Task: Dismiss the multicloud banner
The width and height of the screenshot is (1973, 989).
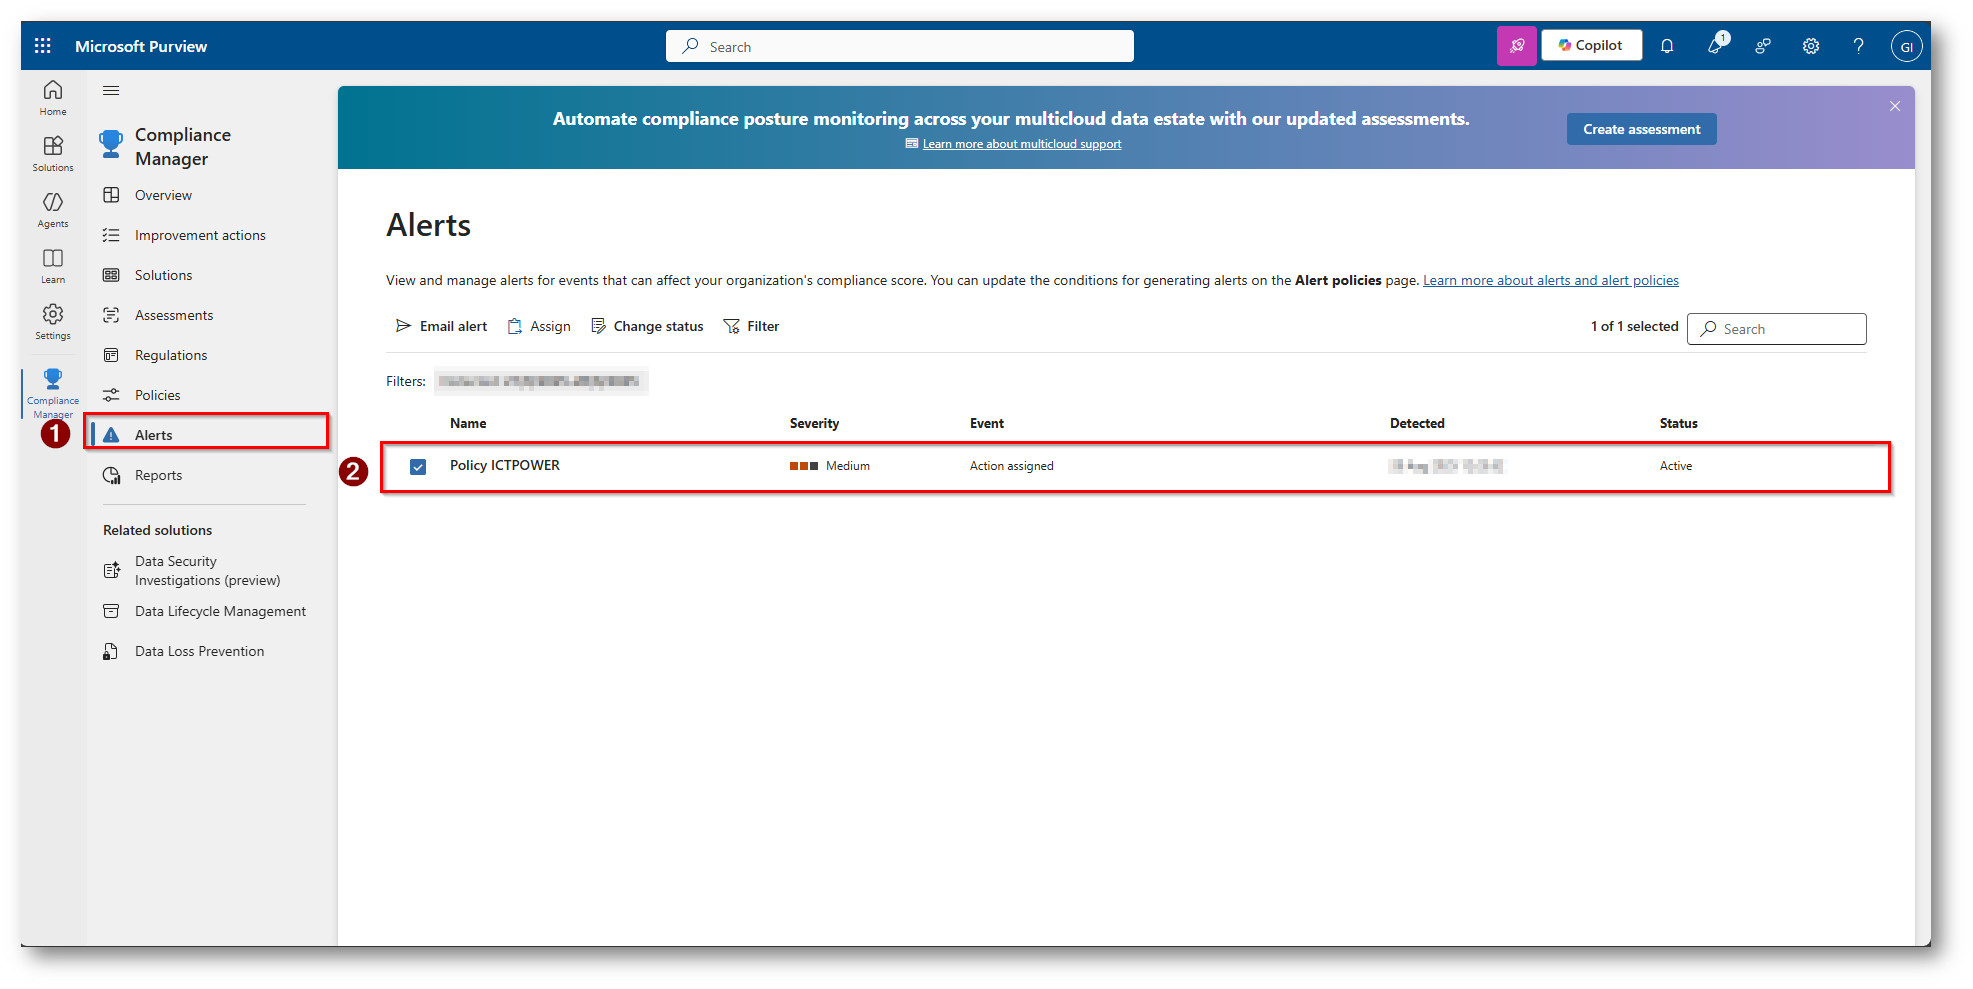Action: [x=1895, y=106]
